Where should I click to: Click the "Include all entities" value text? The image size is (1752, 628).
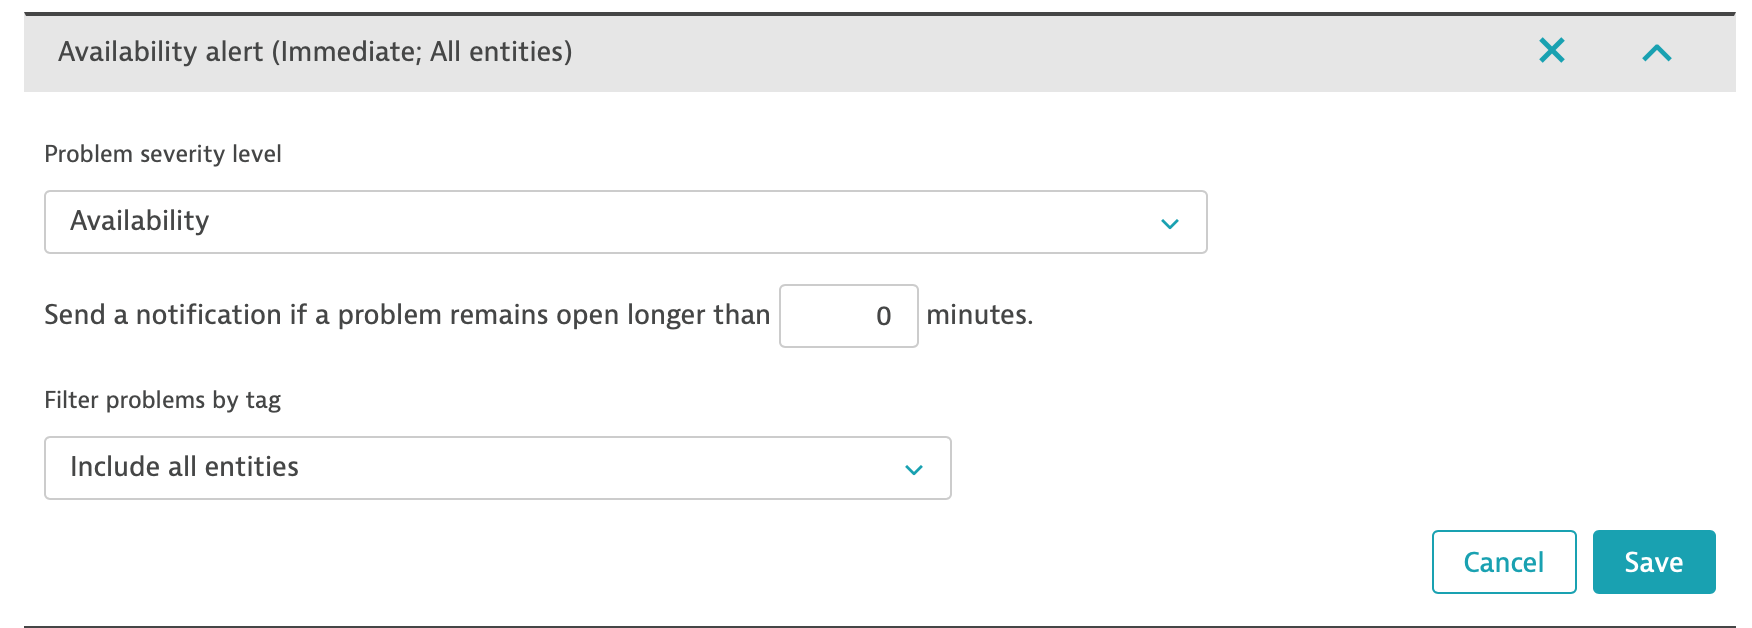(184, 467)
